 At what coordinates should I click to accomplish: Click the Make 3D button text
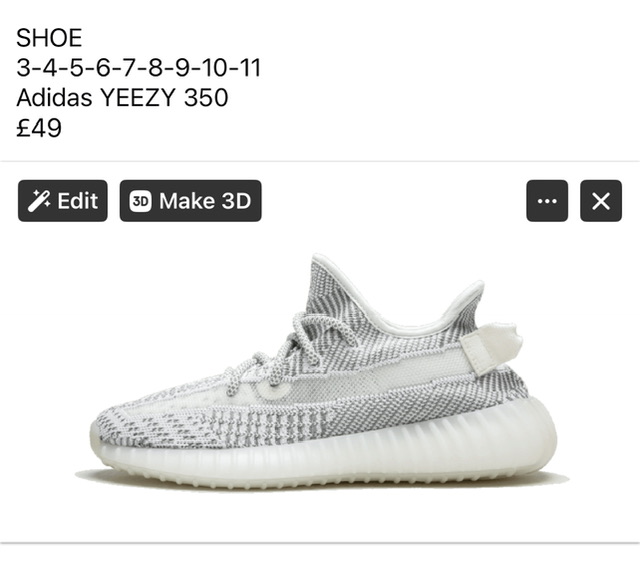[205, 201]
